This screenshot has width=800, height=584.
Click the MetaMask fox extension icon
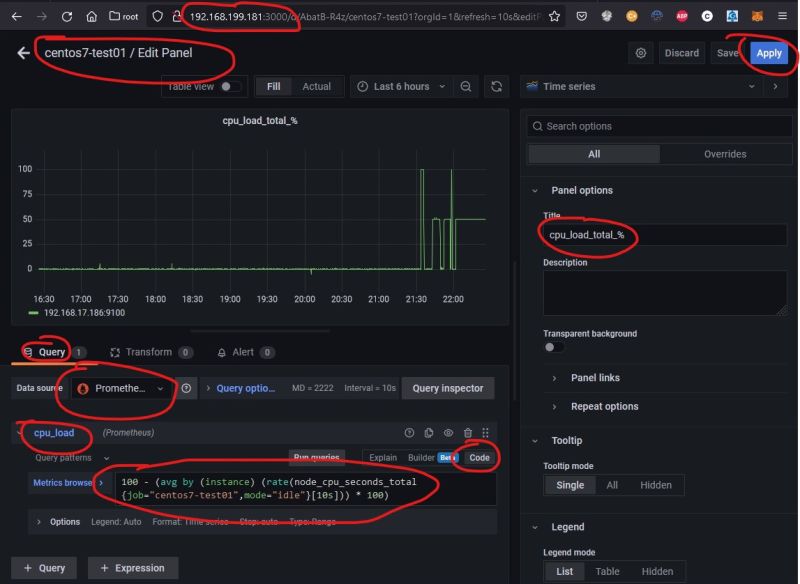coord(757,16)
